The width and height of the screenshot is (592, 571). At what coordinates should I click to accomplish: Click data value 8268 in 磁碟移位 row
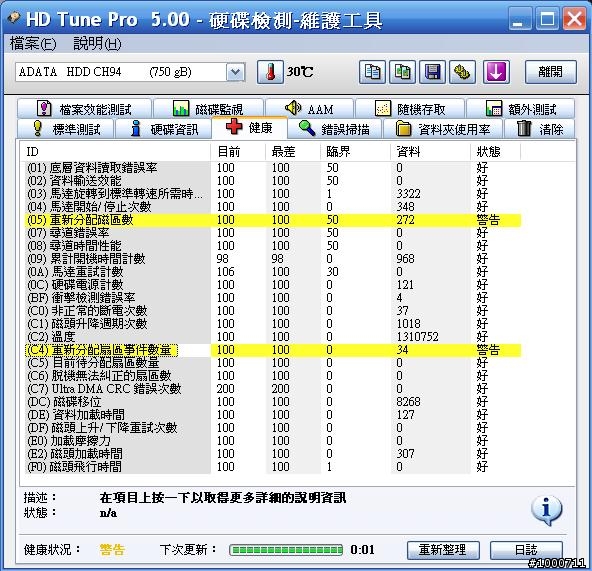pos(408,402)
